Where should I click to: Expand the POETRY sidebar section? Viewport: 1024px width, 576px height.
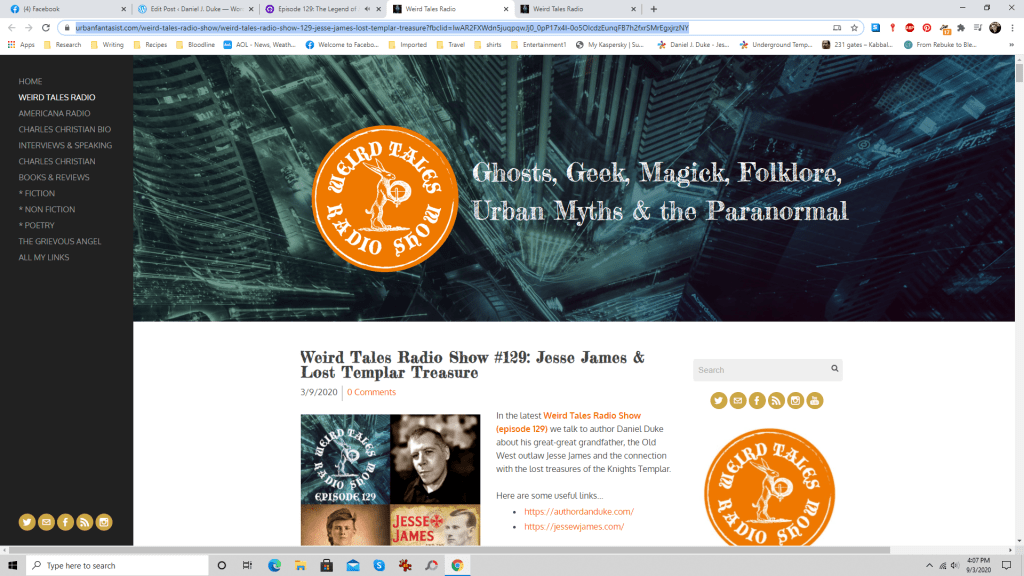point(39,225)
